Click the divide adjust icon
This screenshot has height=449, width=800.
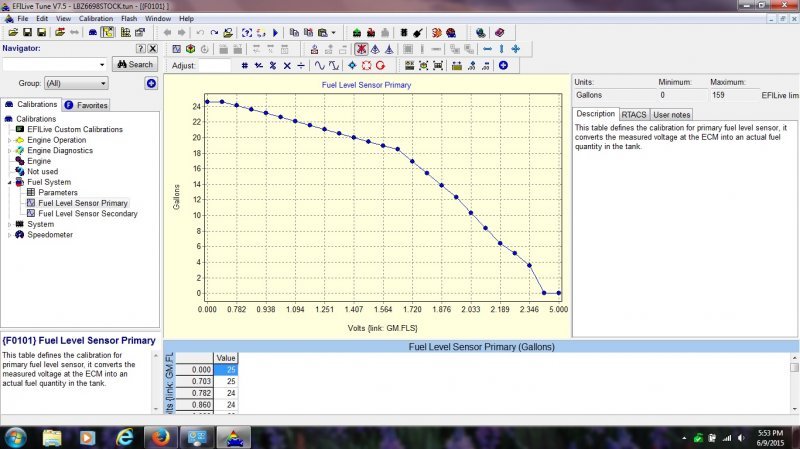[301, 65]
